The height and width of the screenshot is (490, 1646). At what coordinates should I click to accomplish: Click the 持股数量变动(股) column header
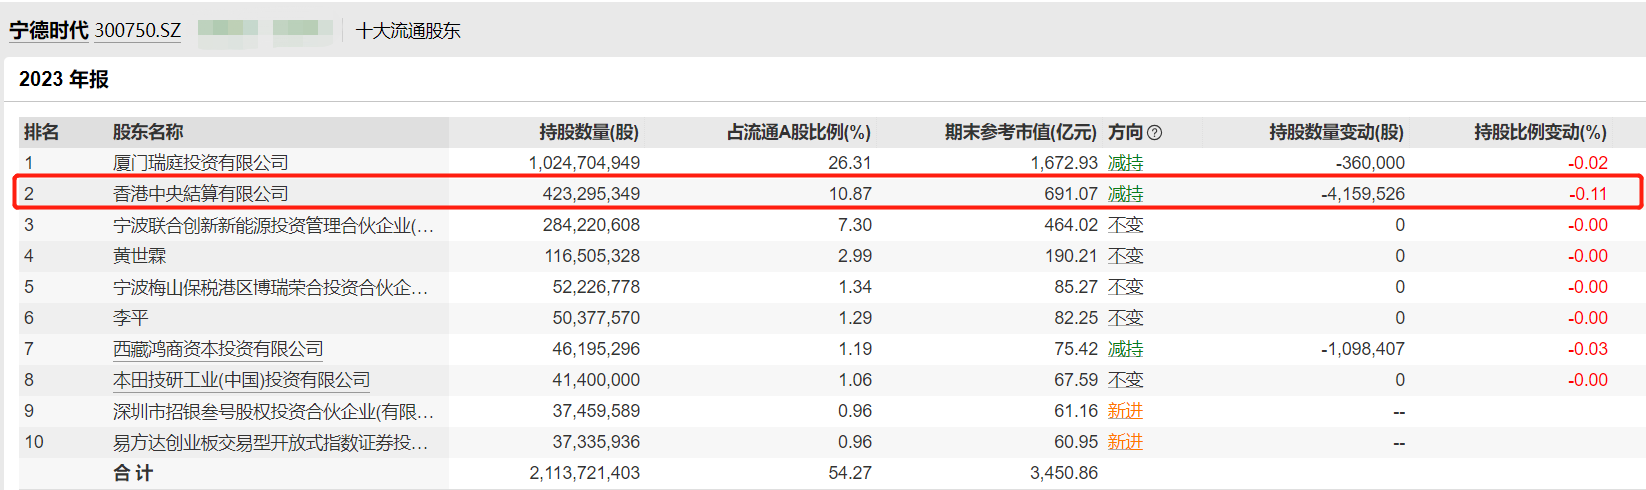point(1337,132)
